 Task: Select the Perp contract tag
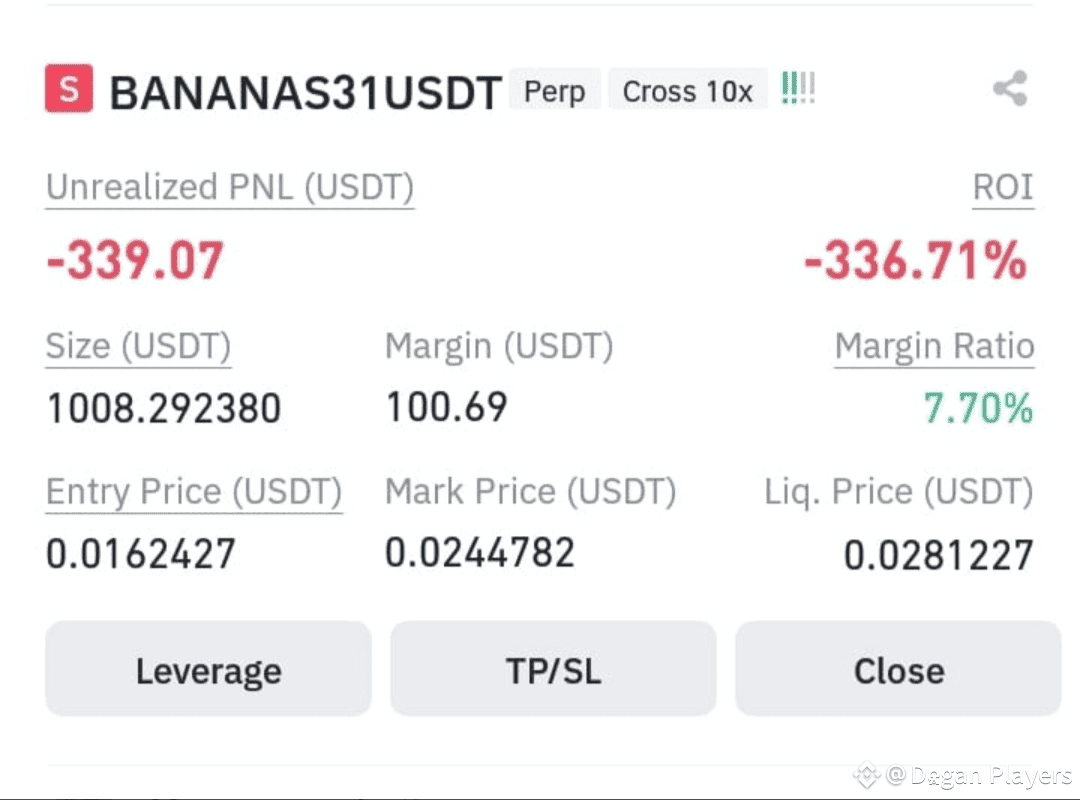554,90
